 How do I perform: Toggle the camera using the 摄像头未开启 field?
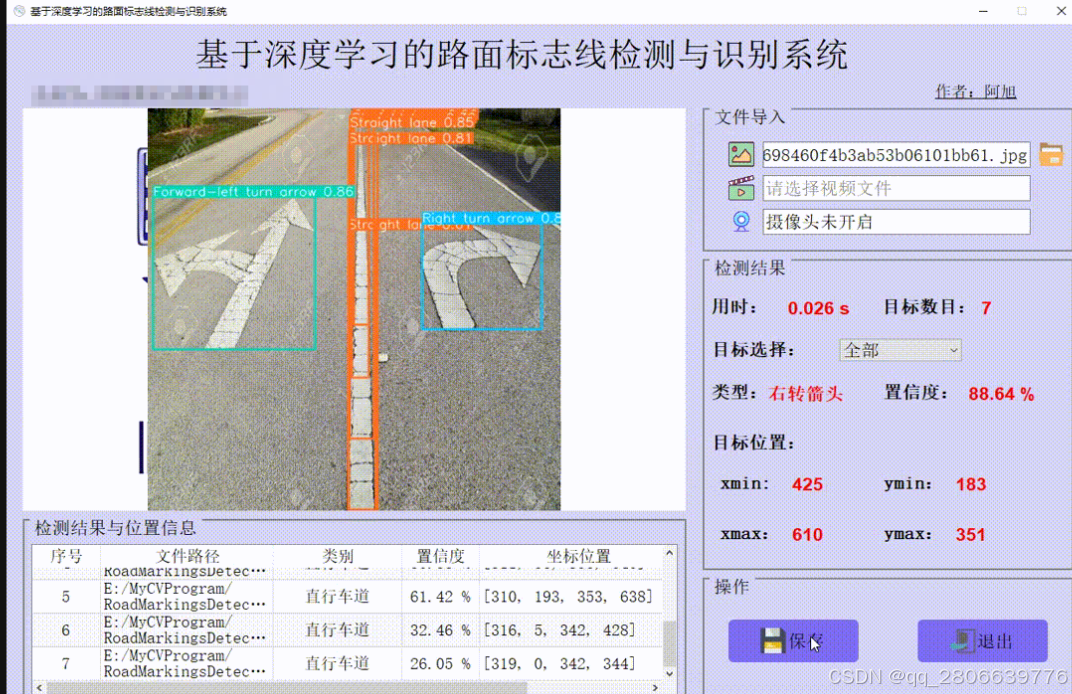pyautogui.click(x=895, y=221)
